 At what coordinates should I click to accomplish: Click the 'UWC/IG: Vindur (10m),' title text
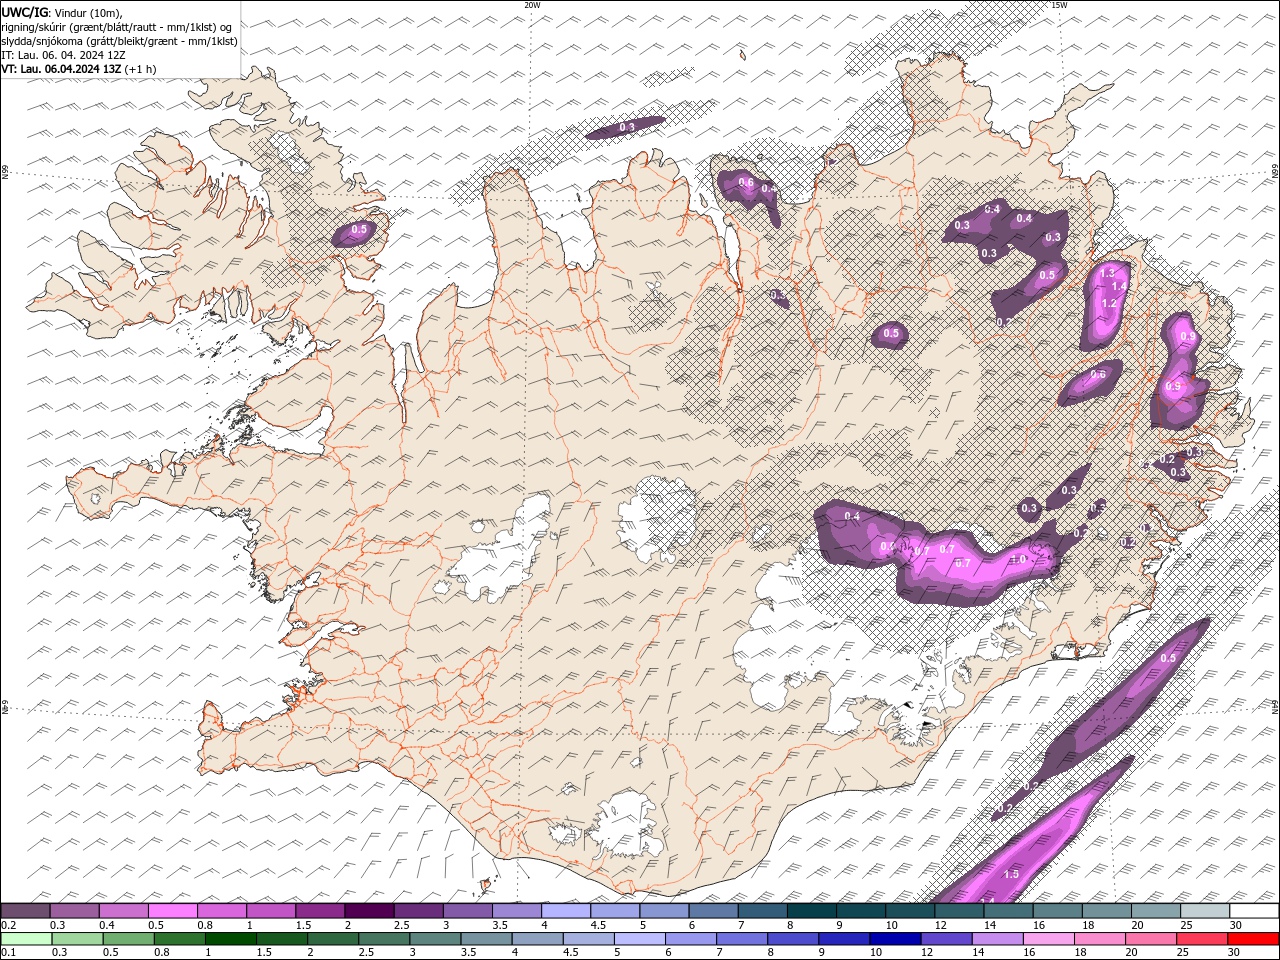coord(61,11)
